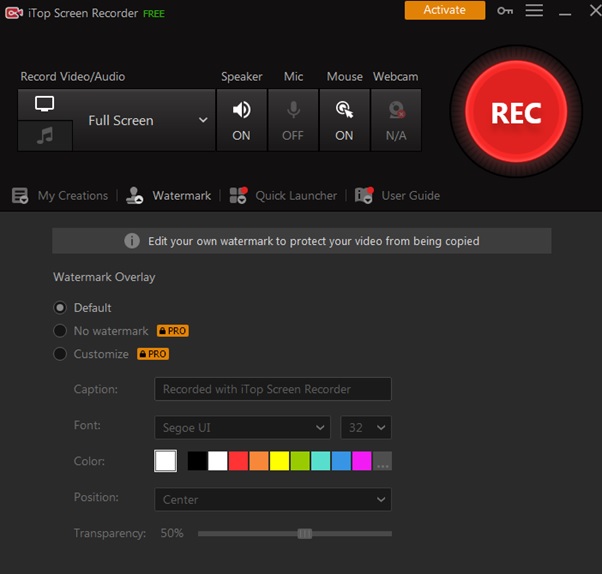Click the info icon in the watermark banner
This screenshot has width=602, height=574.
point(132,241)
